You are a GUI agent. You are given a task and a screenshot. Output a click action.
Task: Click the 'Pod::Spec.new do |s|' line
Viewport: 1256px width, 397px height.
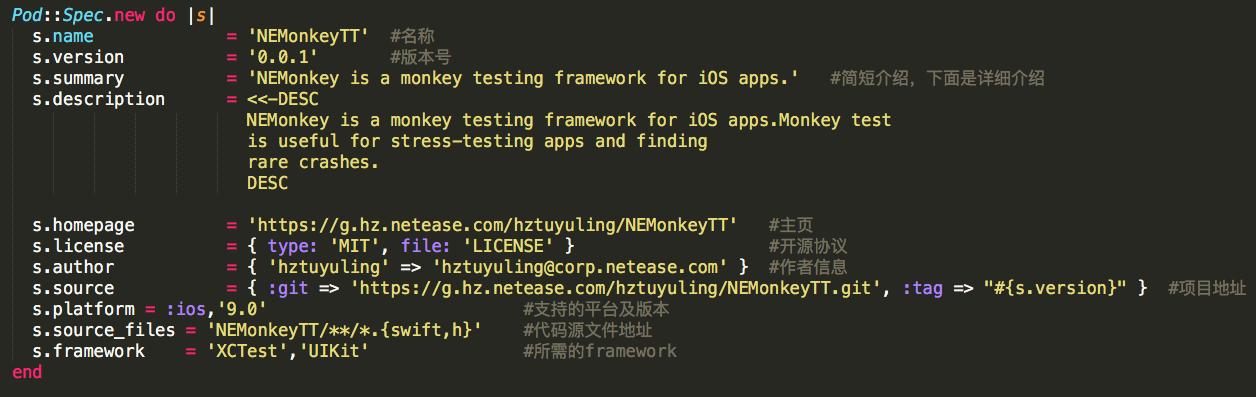(114, 15)
